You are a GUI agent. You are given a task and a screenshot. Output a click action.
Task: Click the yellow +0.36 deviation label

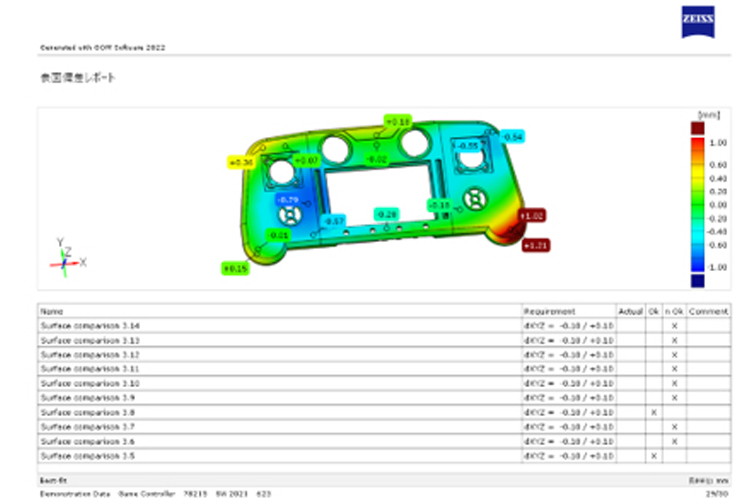241,161
